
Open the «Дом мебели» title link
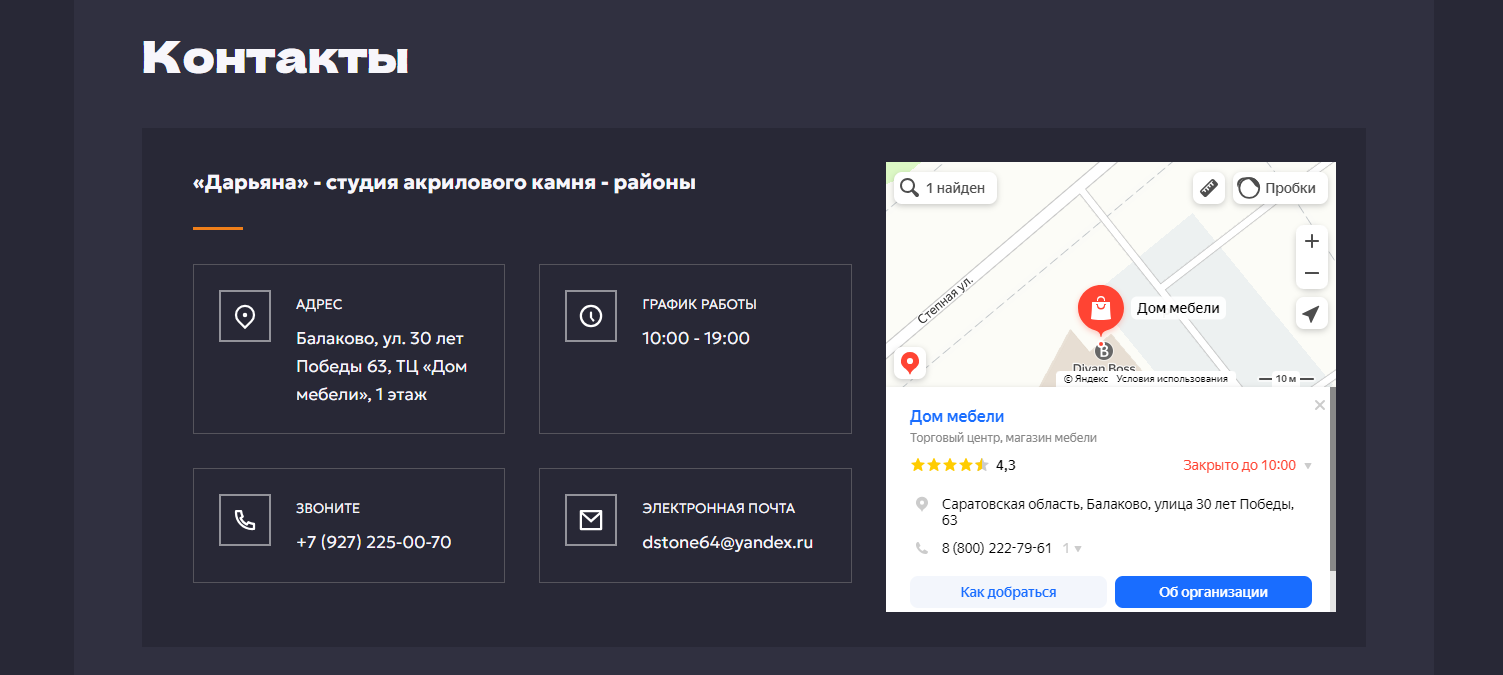[x=957, y=416]
